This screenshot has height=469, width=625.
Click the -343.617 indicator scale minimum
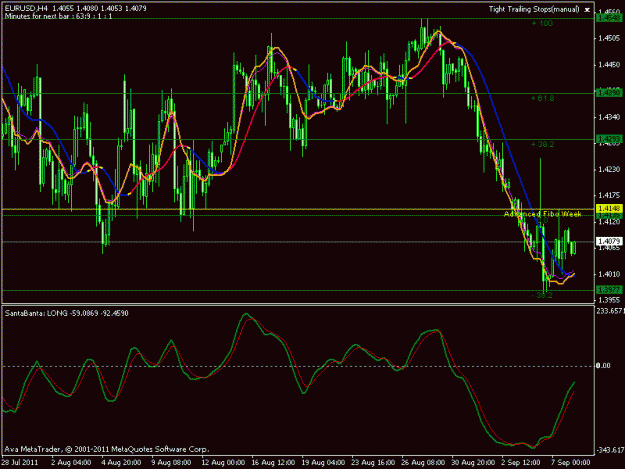point(610,450)
